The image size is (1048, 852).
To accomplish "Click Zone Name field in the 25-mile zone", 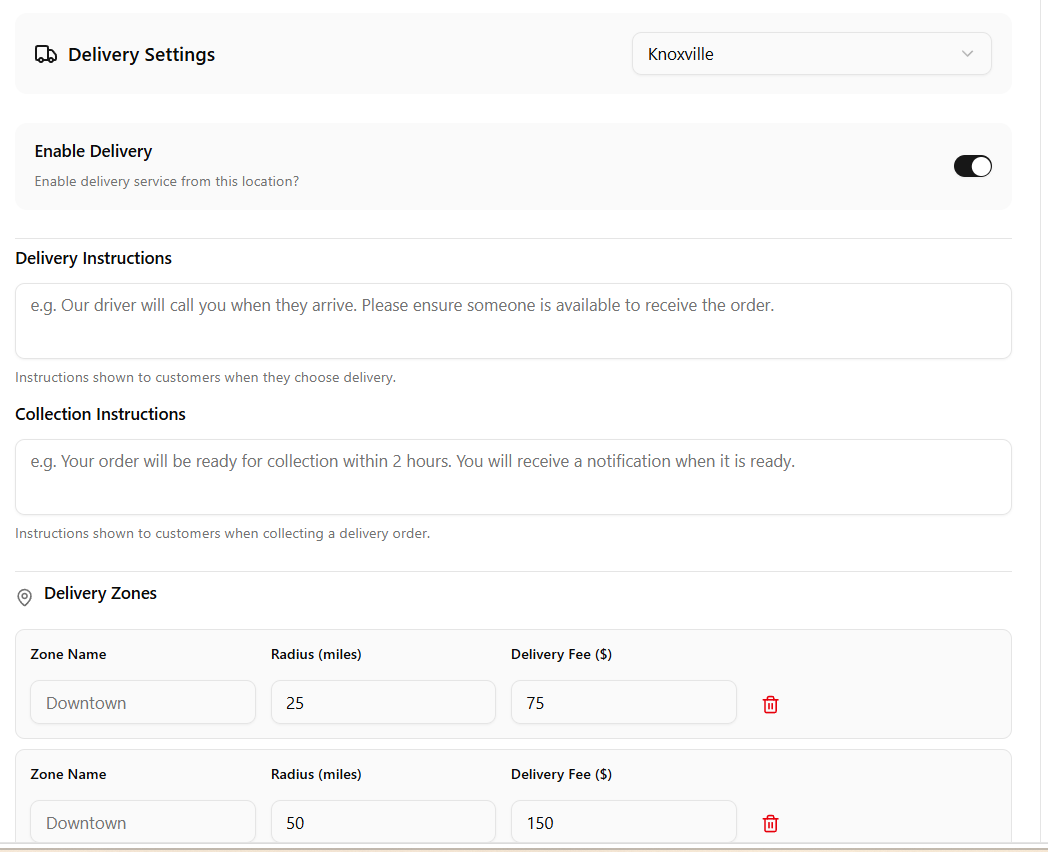I will pyautogui.click(x=143, y=702).
